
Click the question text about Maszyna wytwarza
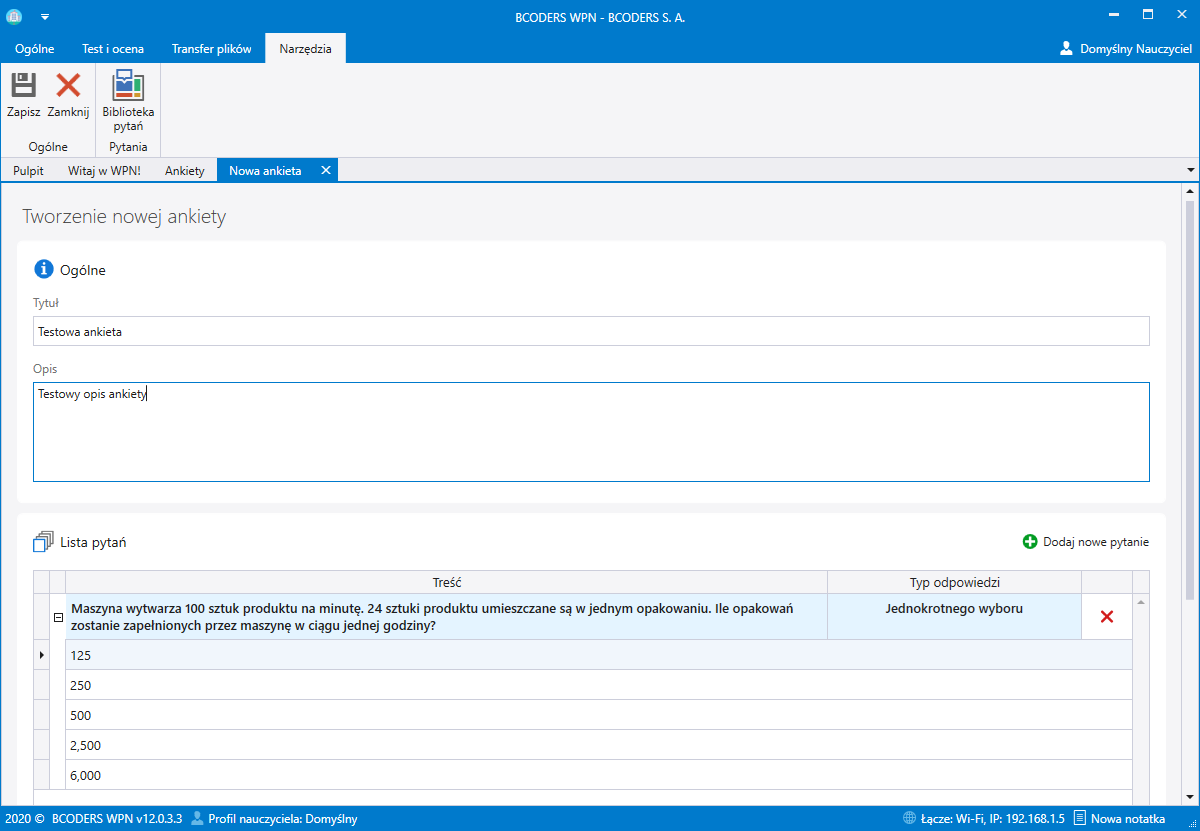[x=433, y=617]
